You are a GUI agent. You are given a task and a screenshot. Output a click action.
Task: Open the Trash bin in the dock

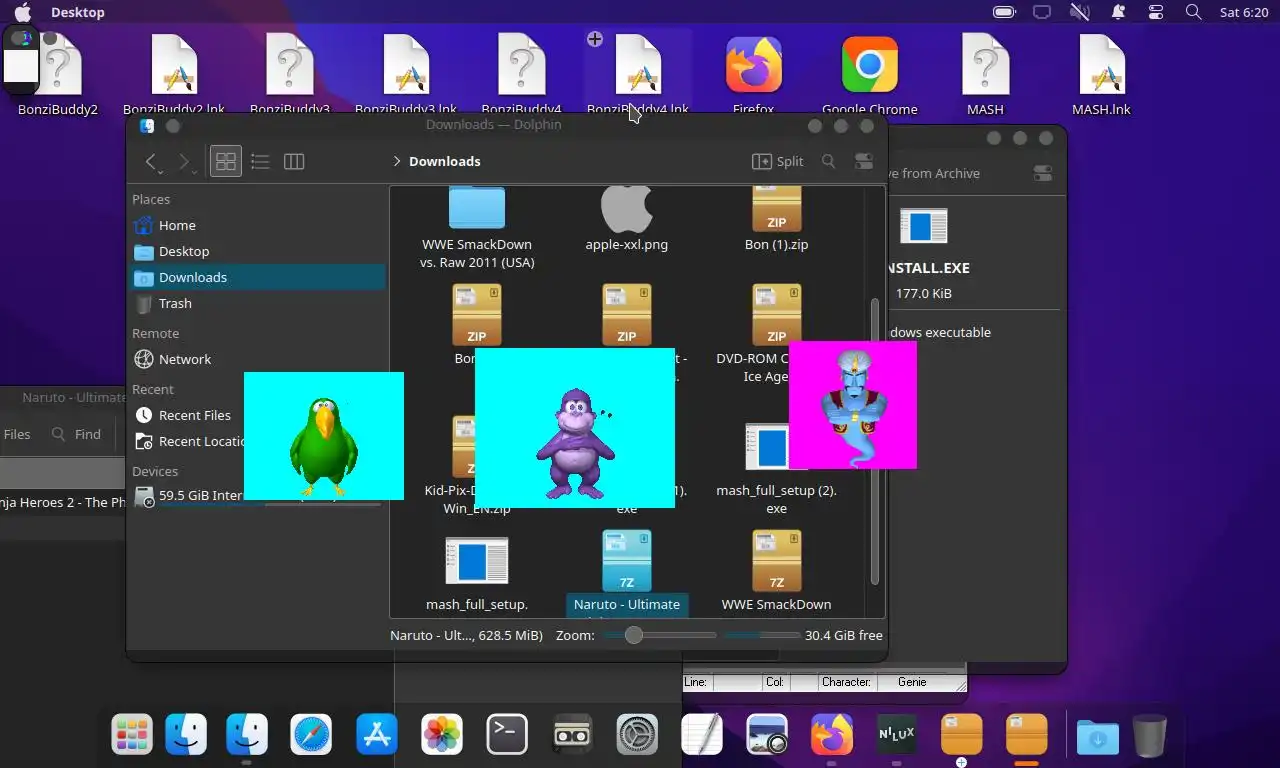point(1150,736)
